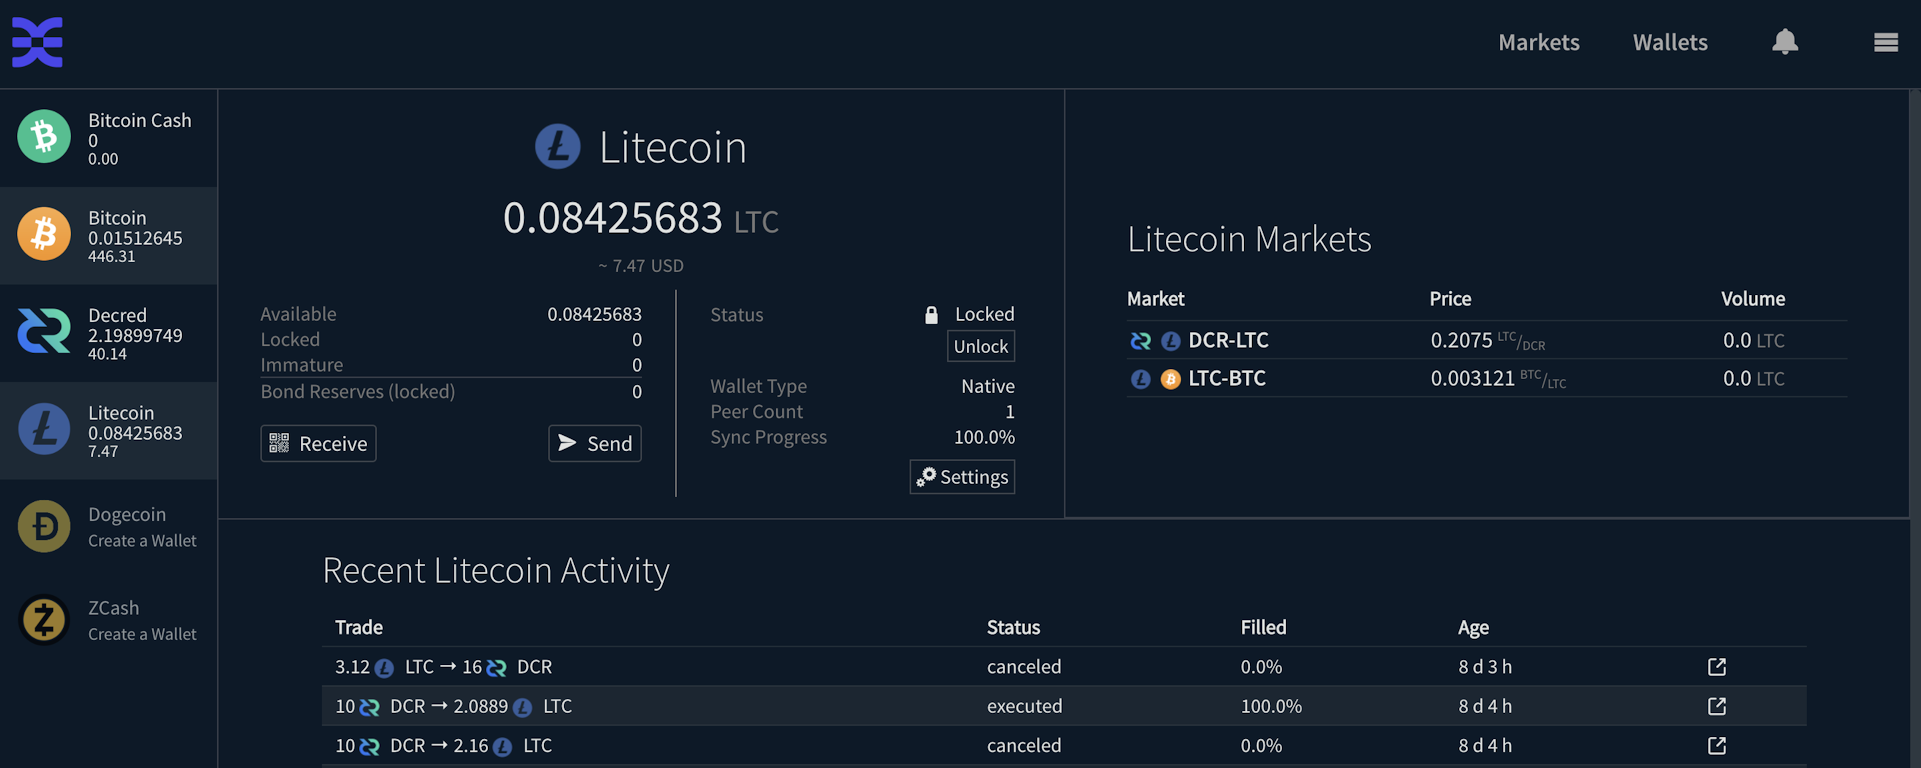The width and height of the screenshot is (1921, 768).
Task: Click the Send button
Action: (595, 443)
